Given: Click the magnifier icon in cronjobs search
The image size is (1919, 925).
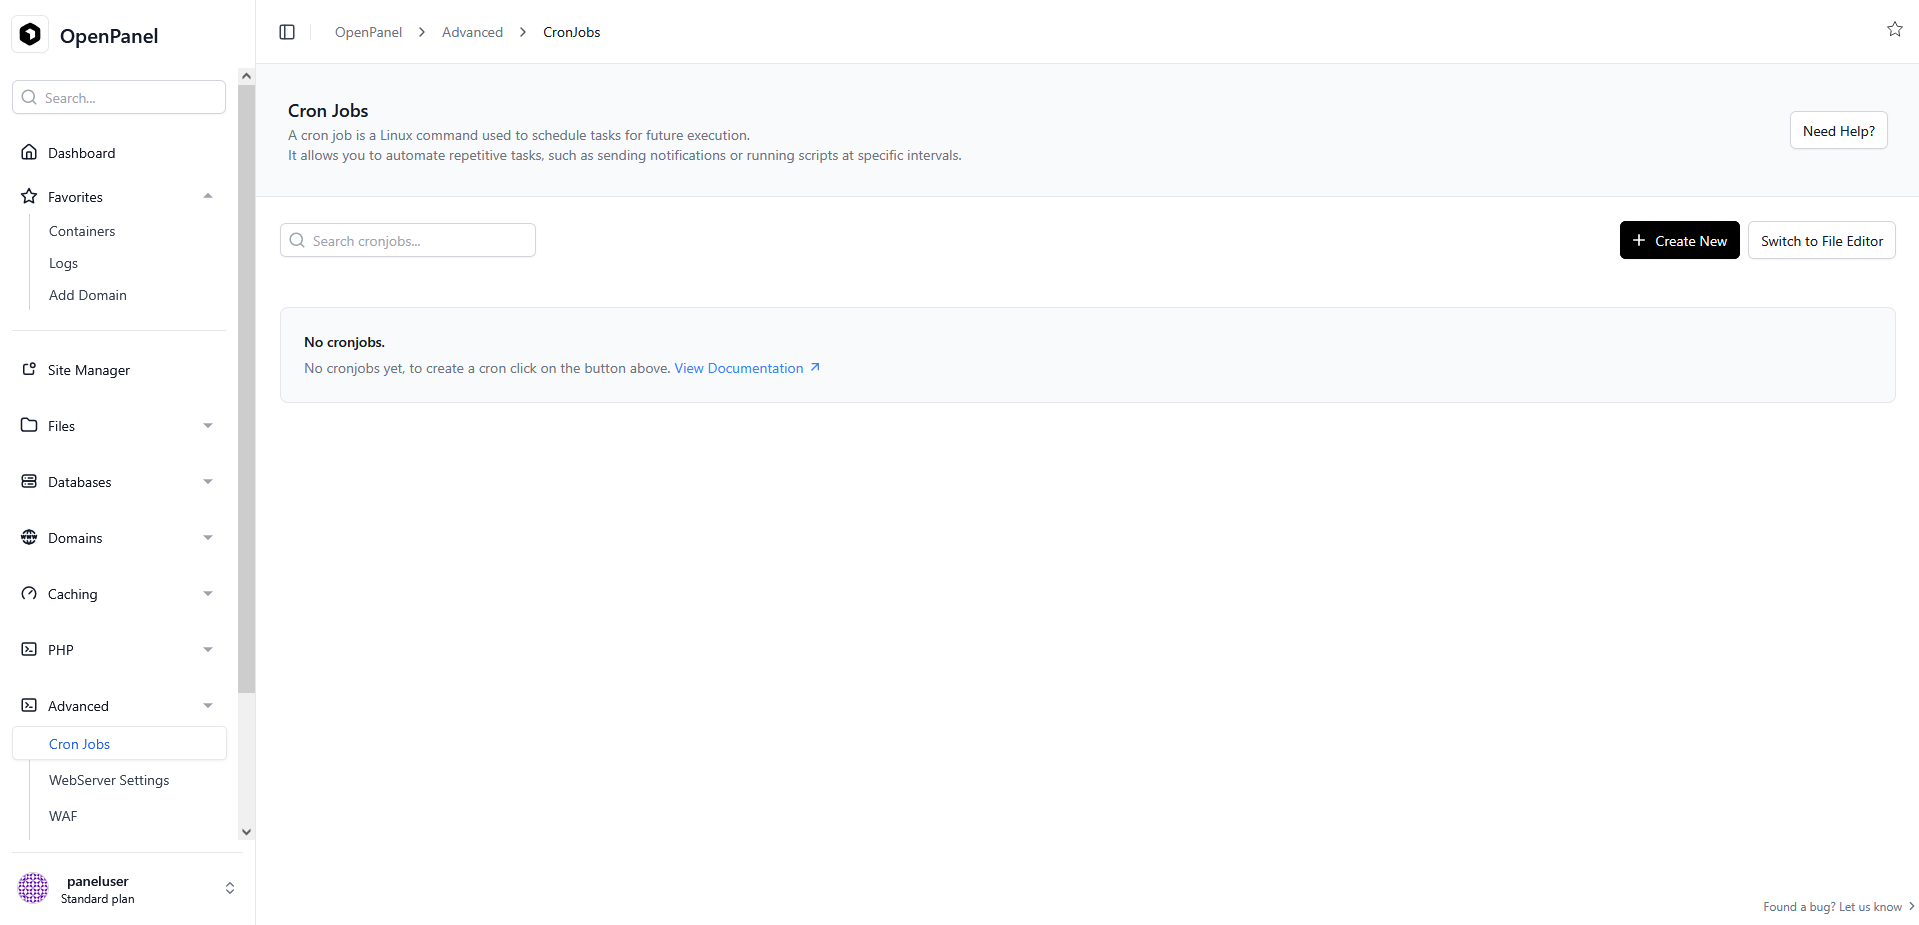Looking at the screenshot, I should (x=297, y=240).
